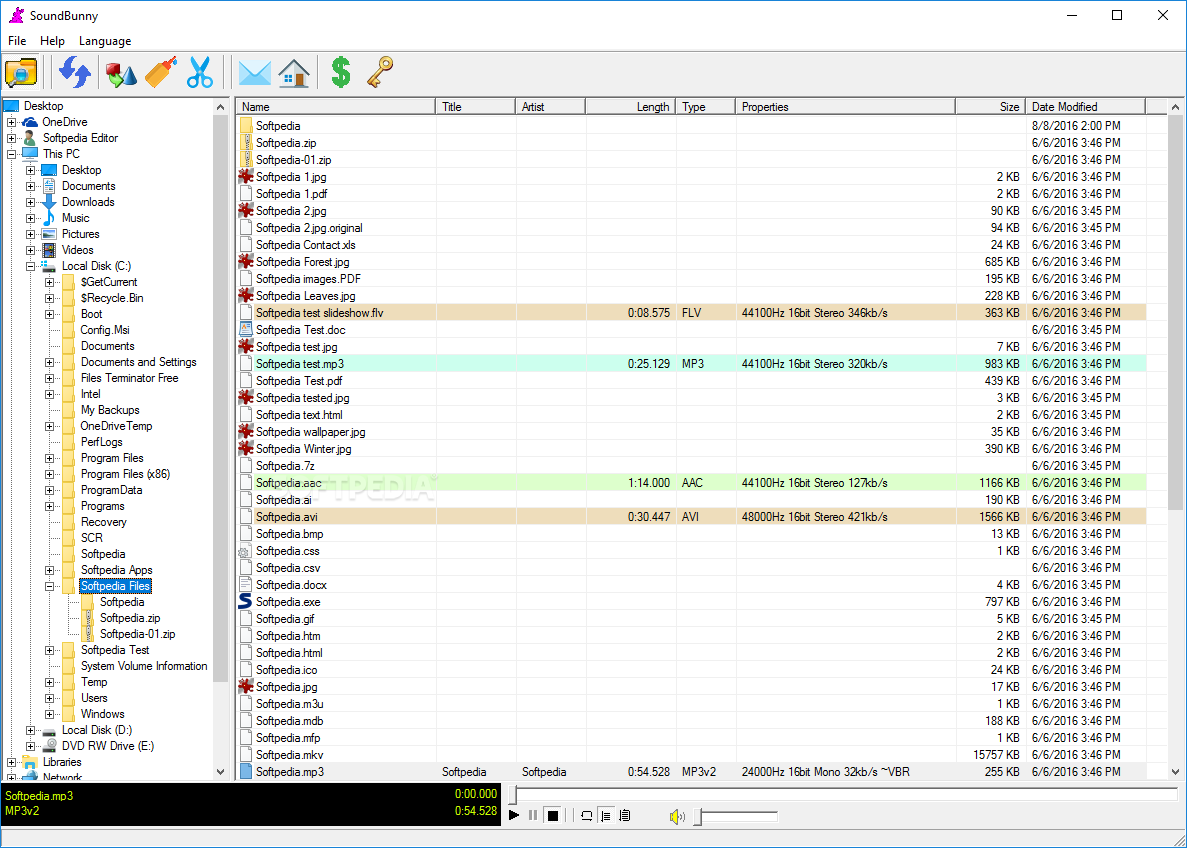The width and height of the screenshot is (1187, 848).
Task: Click the DVD RW Drive icon
Action: coord(49,746)
